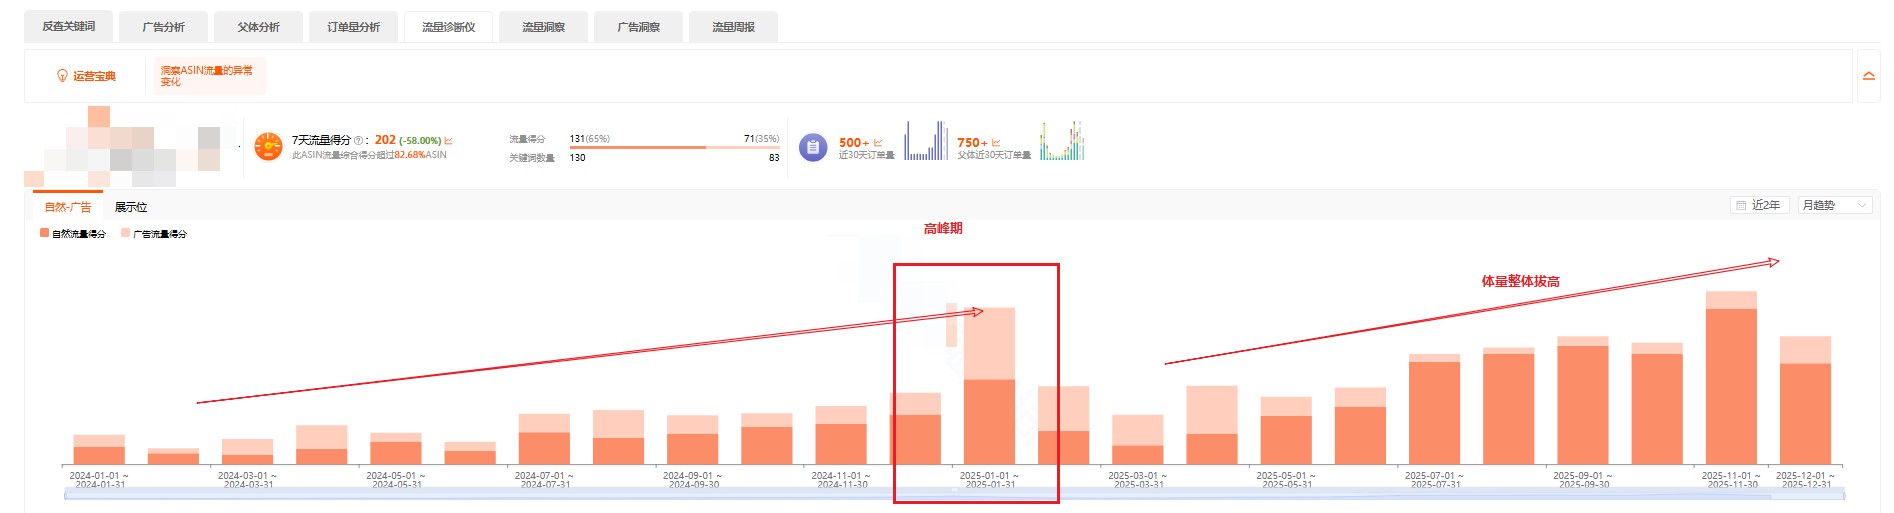Click the orange traffic score gauge icon

268,147
